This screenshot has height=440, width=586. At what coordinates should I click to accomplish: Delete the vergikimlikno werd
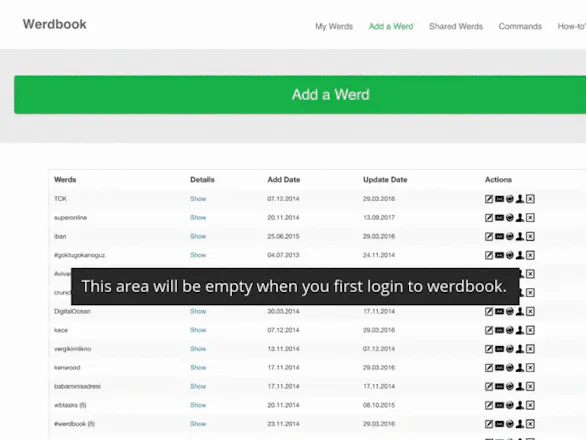point(530,349)
